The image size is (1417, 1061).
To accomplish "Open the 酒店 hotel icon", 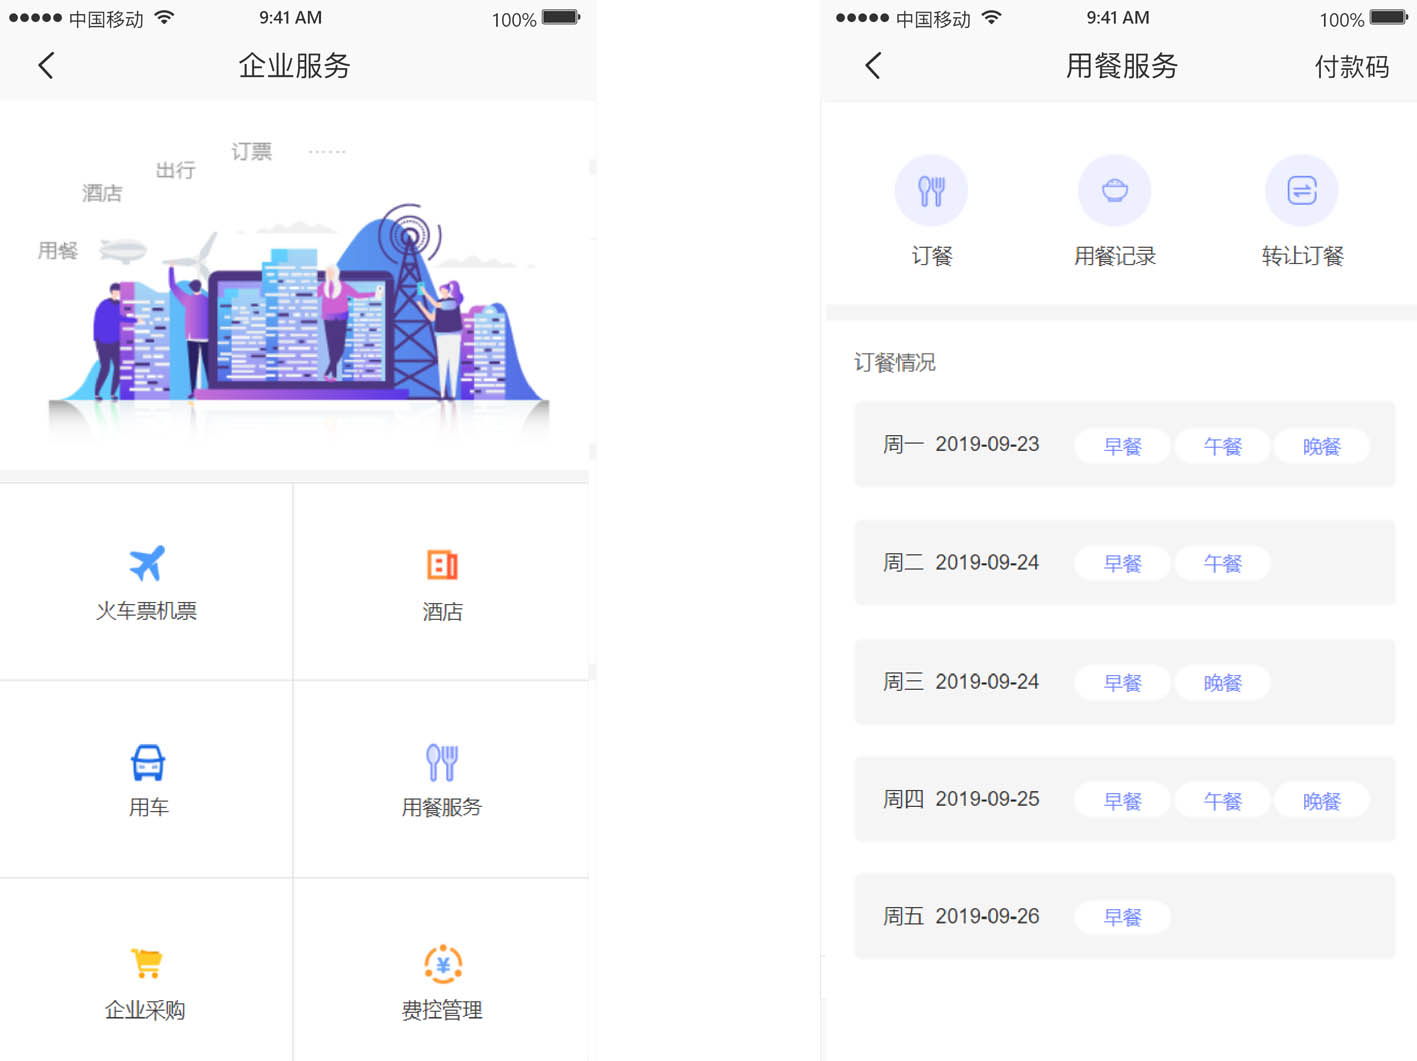I will (x=442, y=565).
